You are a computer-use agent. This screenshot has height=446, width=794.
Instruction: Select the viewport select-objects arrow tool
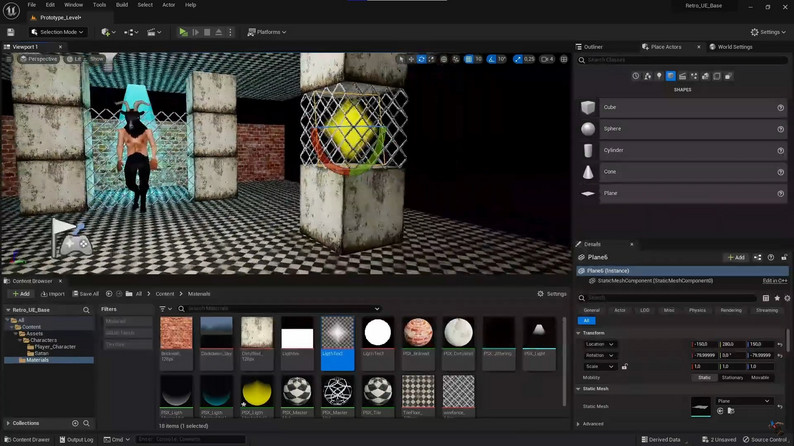click(x=402, y=59)
